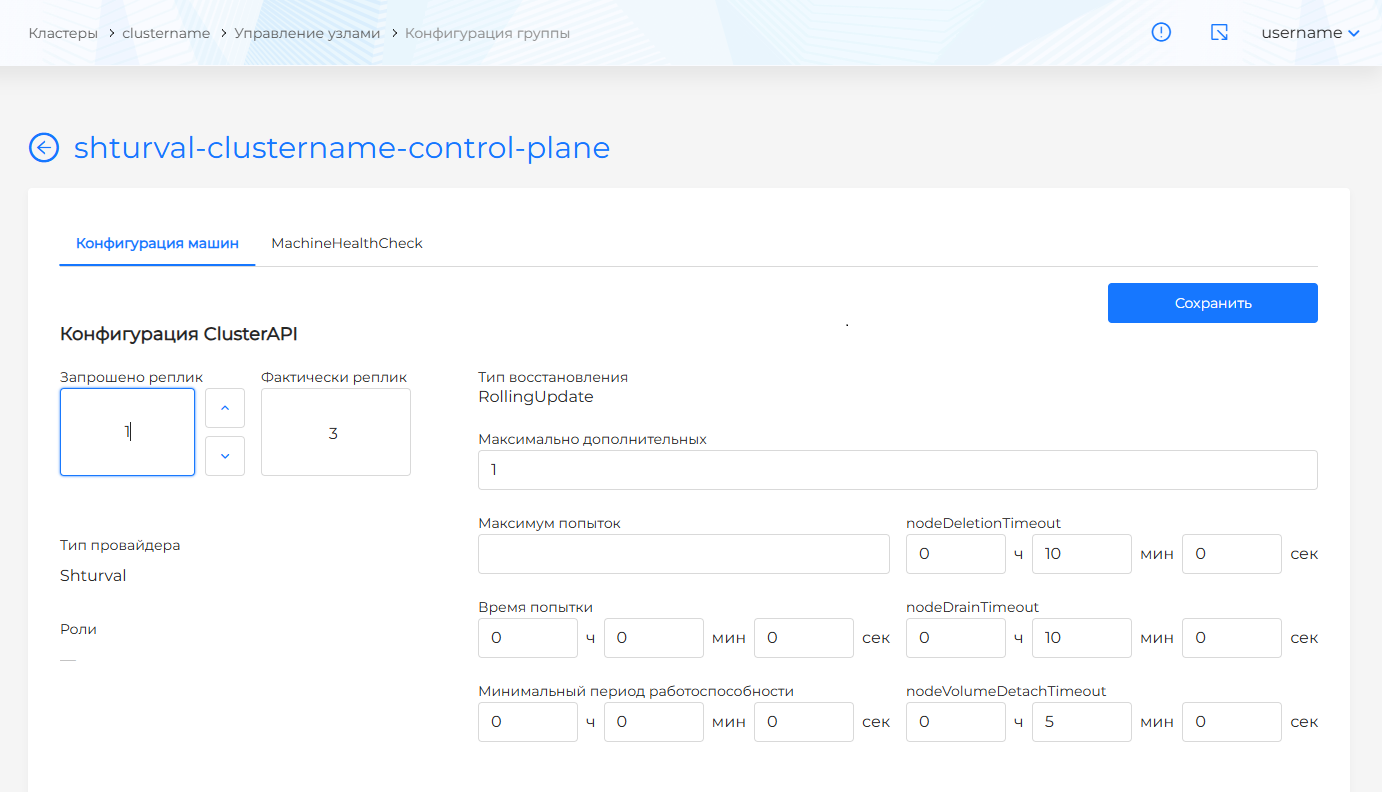The width and height of the screenshot is (1382, 792).
Task: Open clustername breadcrumb link
Action: pyautogui.click(x=166, y=33)
